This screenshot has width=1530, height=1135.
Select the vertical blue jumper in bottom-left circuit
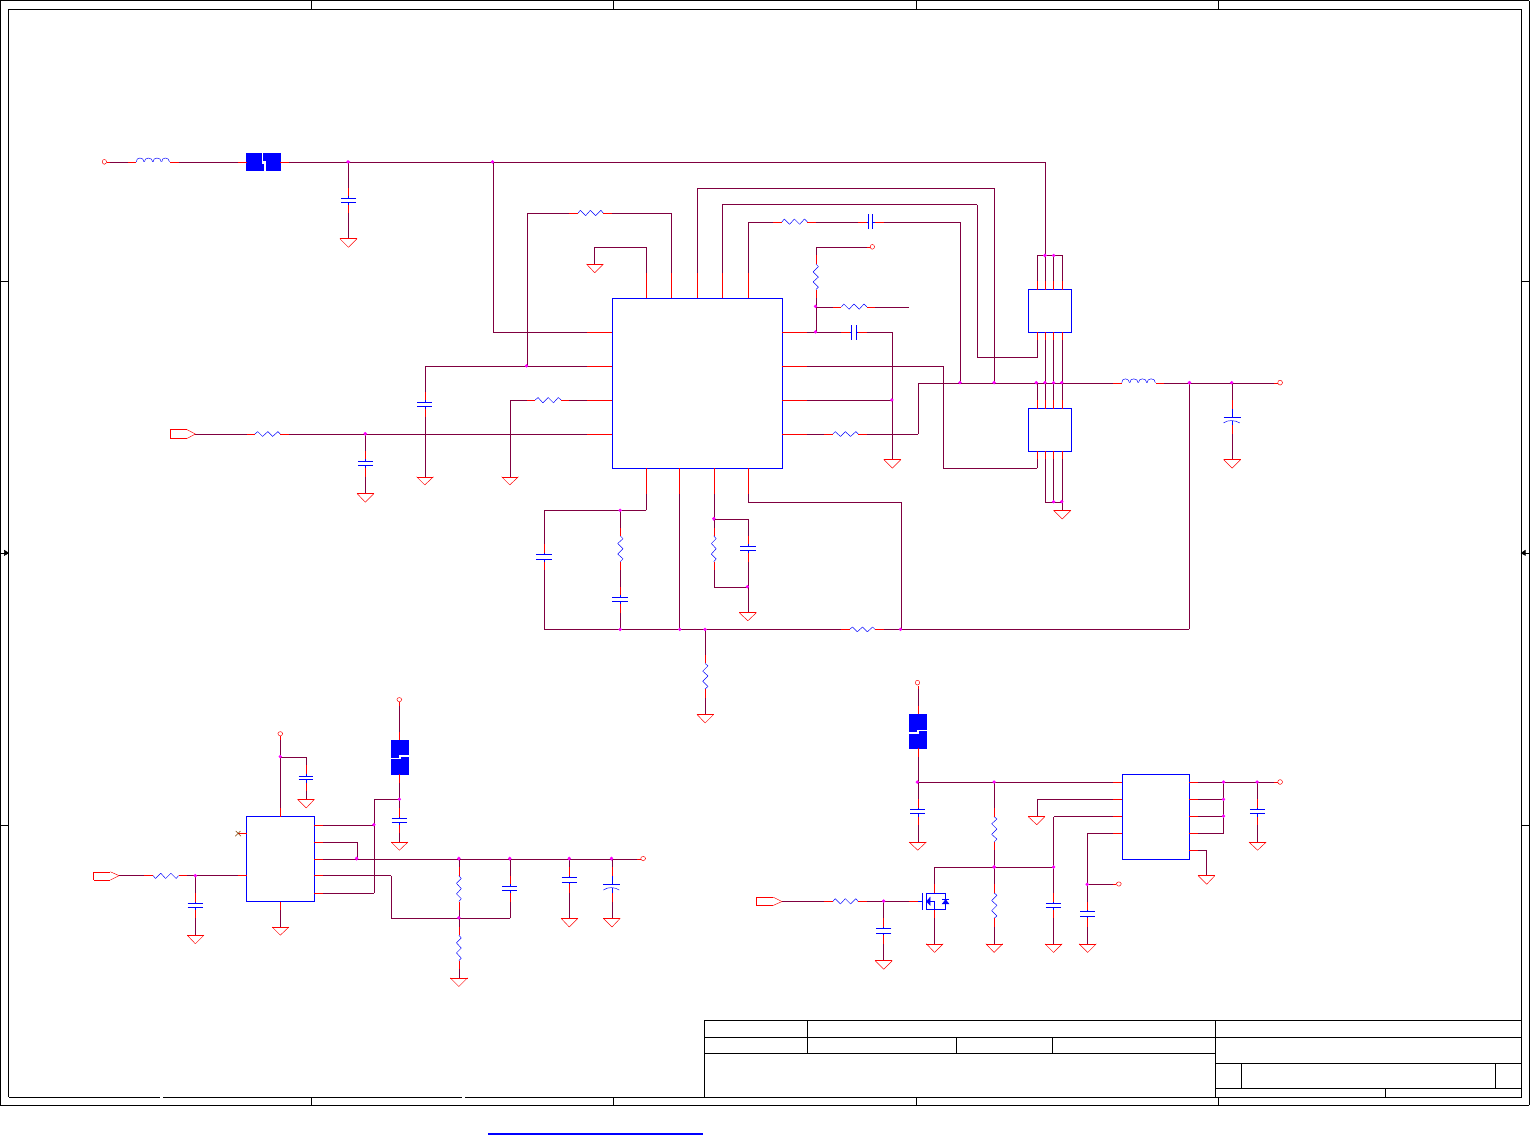tap(399, 757)
